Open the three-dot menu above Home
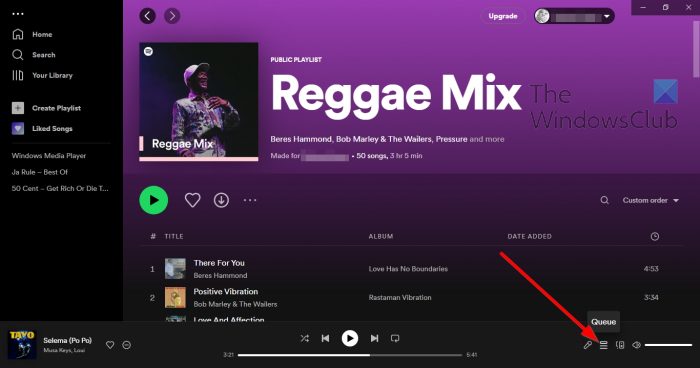Viewport: 700px width, 368px height. pyautogui.click(x=18, y=14)
